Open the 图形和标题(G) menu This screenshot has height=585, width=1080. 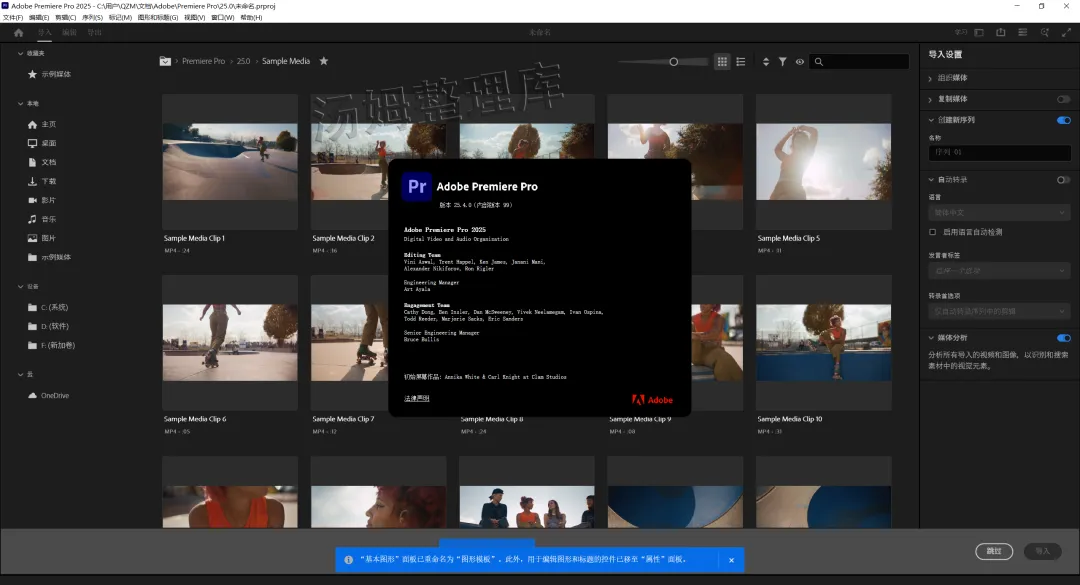(158, 17)
